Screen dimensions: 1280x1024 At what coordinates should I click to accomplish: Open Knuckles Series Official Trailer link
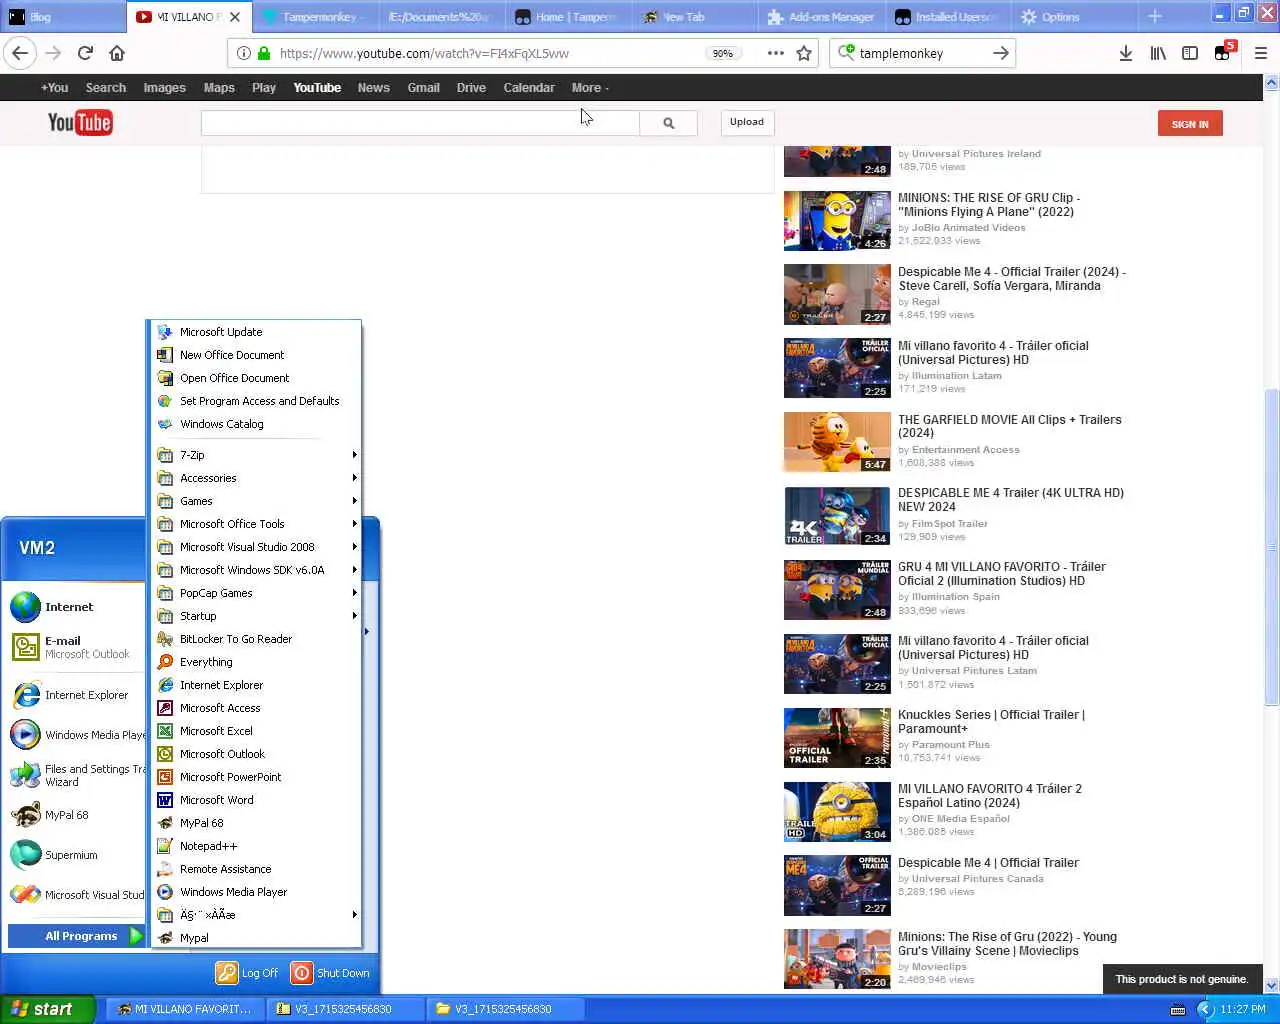pos(991,722)
